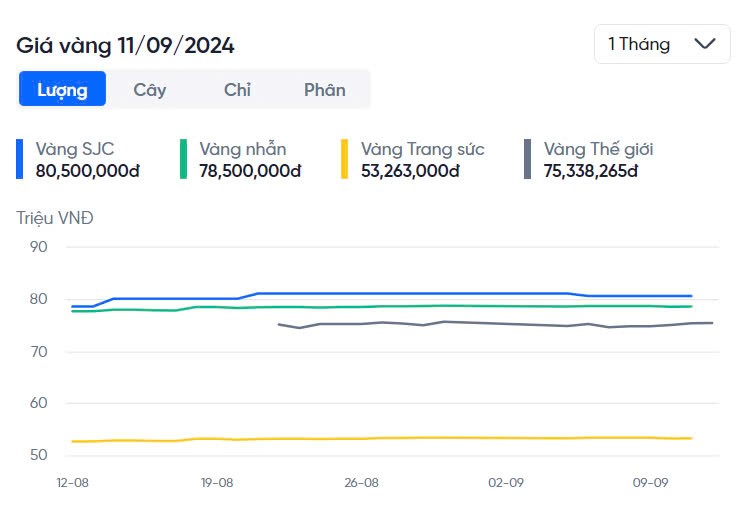This screenshot has width=736, height=522.
Task: Click the gray color bar for Vàng Thế giới
Action: coord(527,159)
